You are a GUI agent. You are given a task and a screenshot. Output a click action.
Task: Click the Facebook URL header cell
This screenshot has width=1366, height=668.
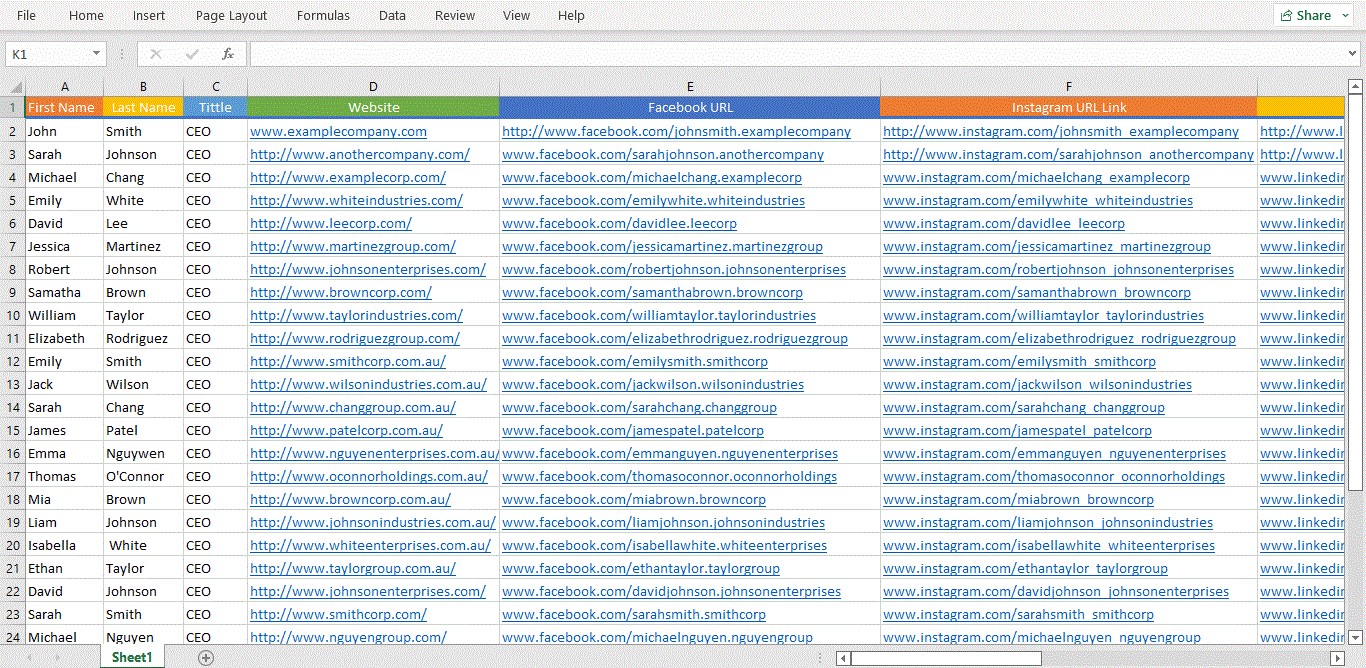point(690,107)
